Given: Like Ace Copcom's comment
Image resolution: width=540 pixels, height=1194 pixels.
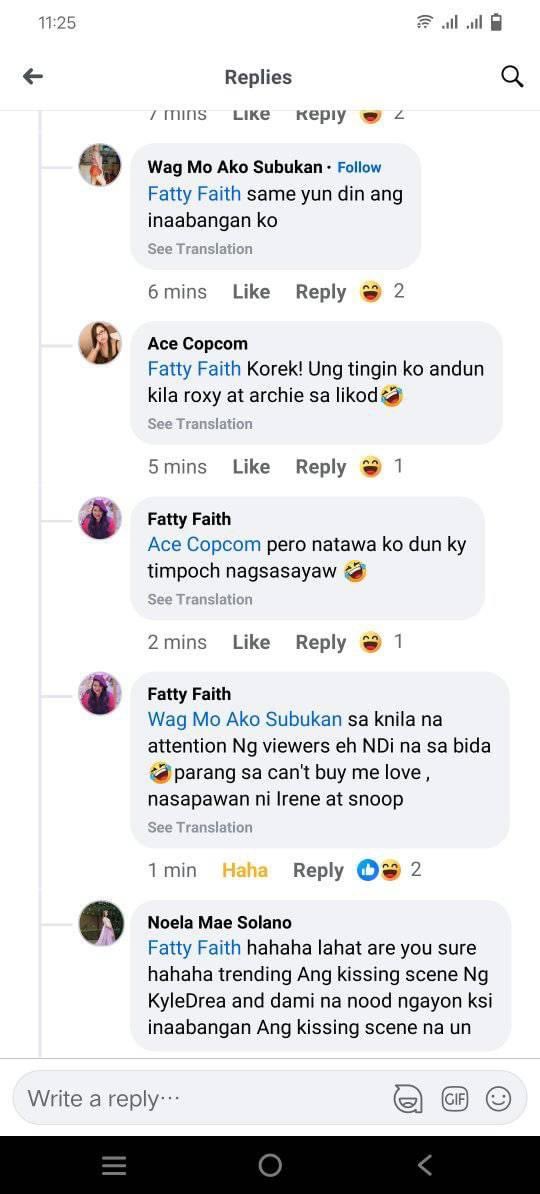Looking at the screenshot, I should click(x=251, y=467).
